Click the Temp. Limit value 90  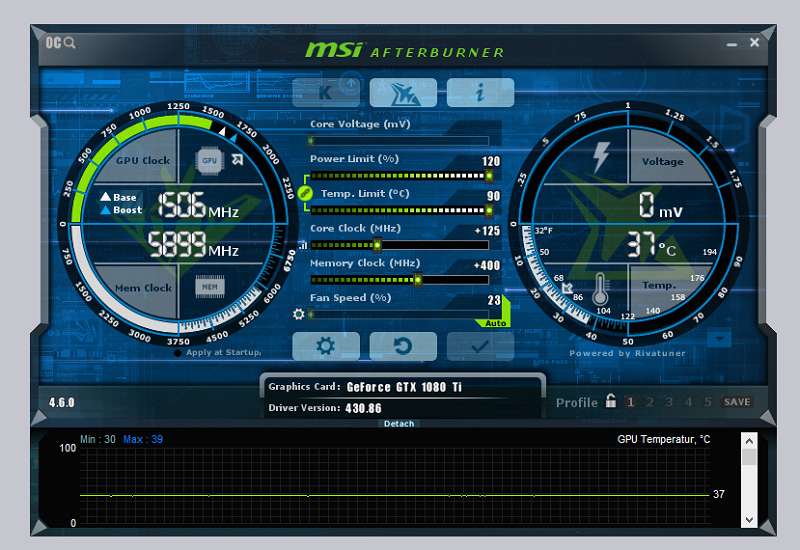coord(493,196)
